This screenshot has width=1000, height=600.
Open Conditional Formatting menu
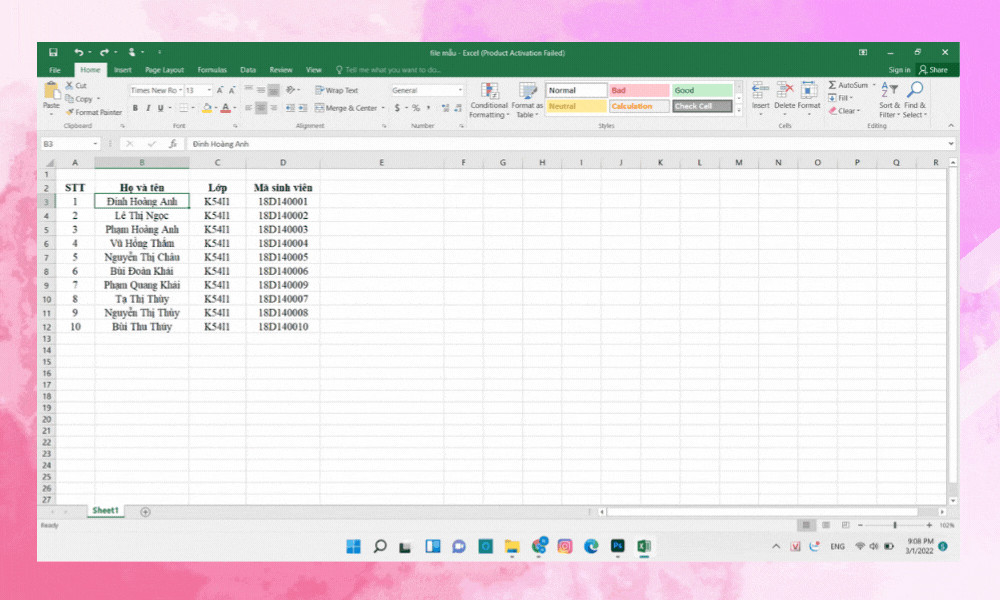click(x=489, y=100)
